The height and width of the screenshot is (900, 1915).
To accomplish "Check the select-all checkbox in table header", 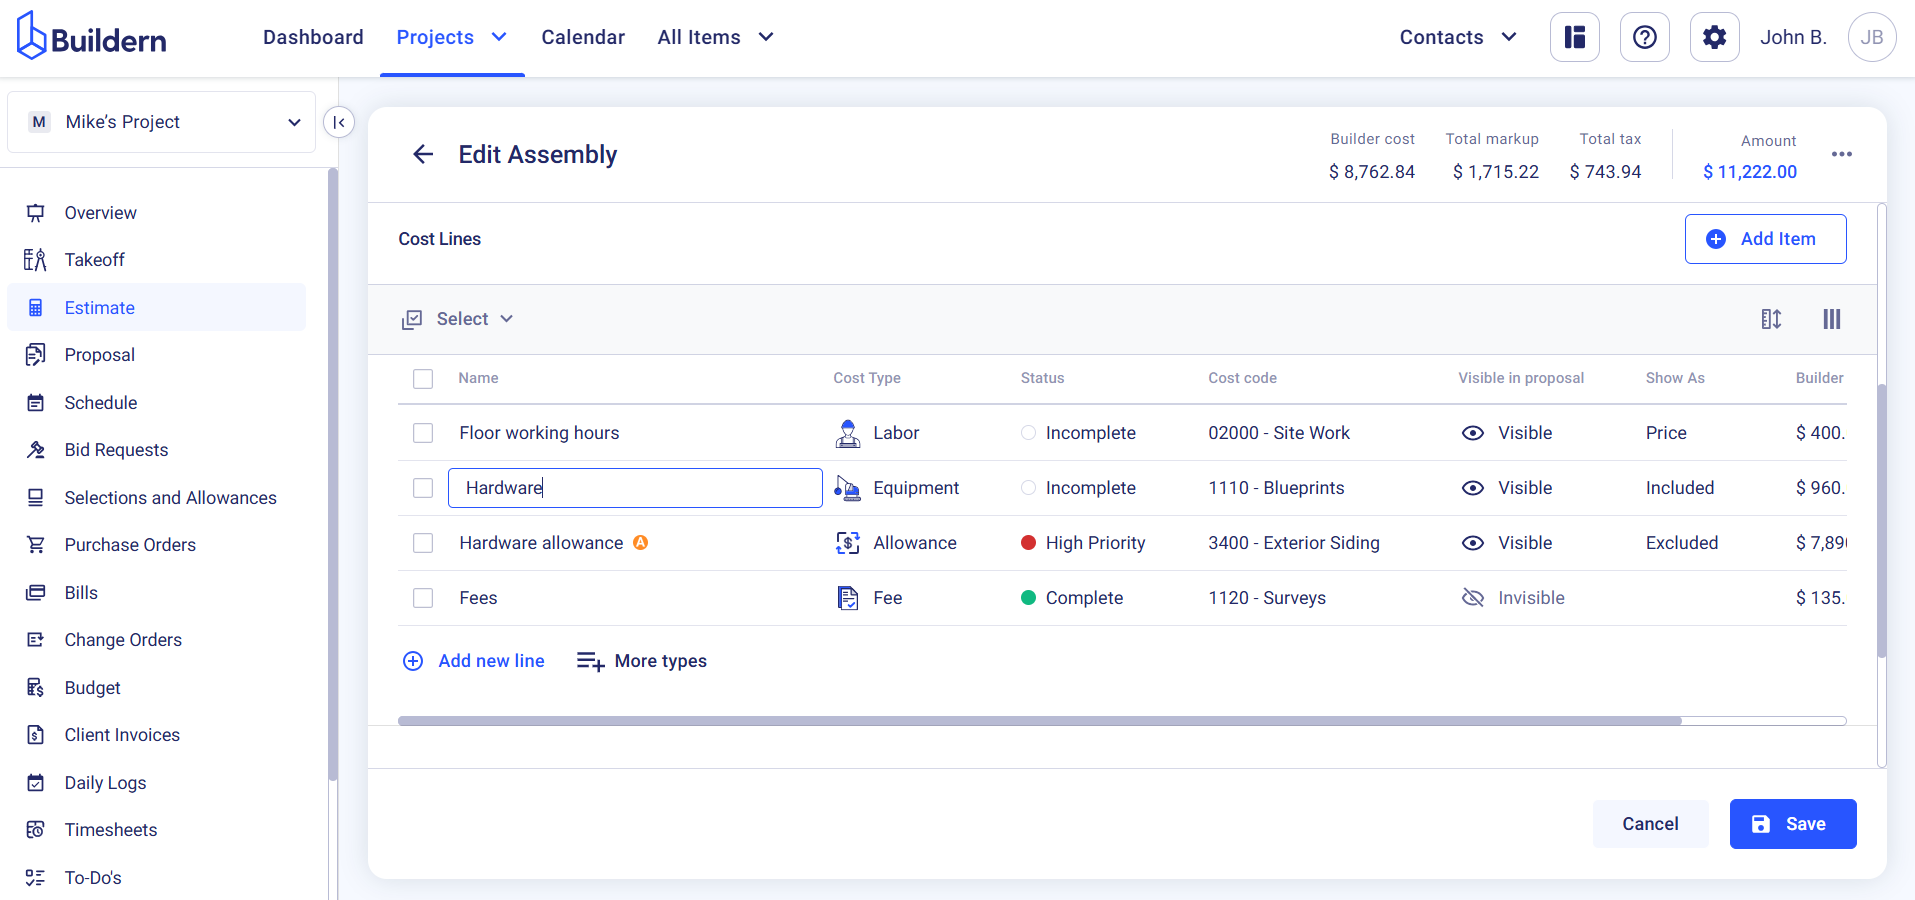I will pos(423,379).
